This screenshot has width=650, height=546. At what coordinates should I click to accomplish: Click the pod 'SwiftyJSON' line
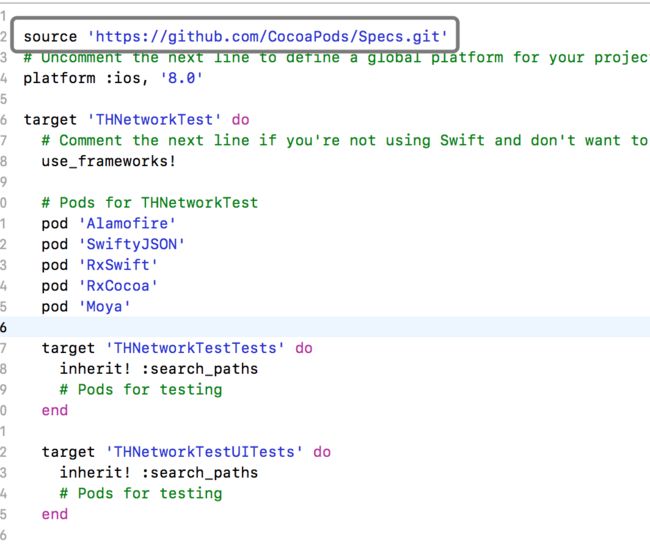coord(113,244)
